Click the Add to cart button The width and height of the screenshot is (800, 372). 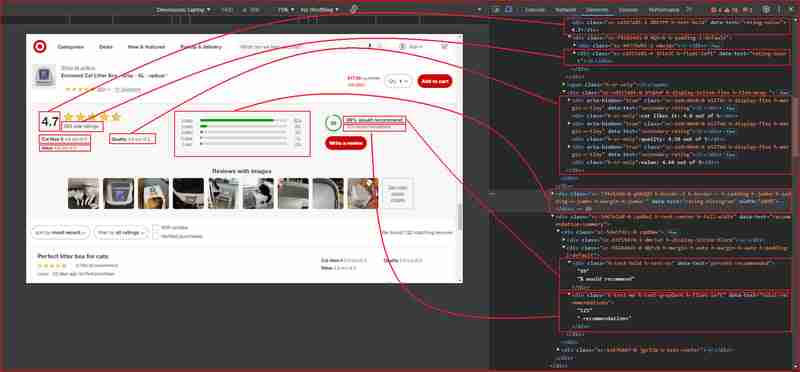[x=435, y=81]
